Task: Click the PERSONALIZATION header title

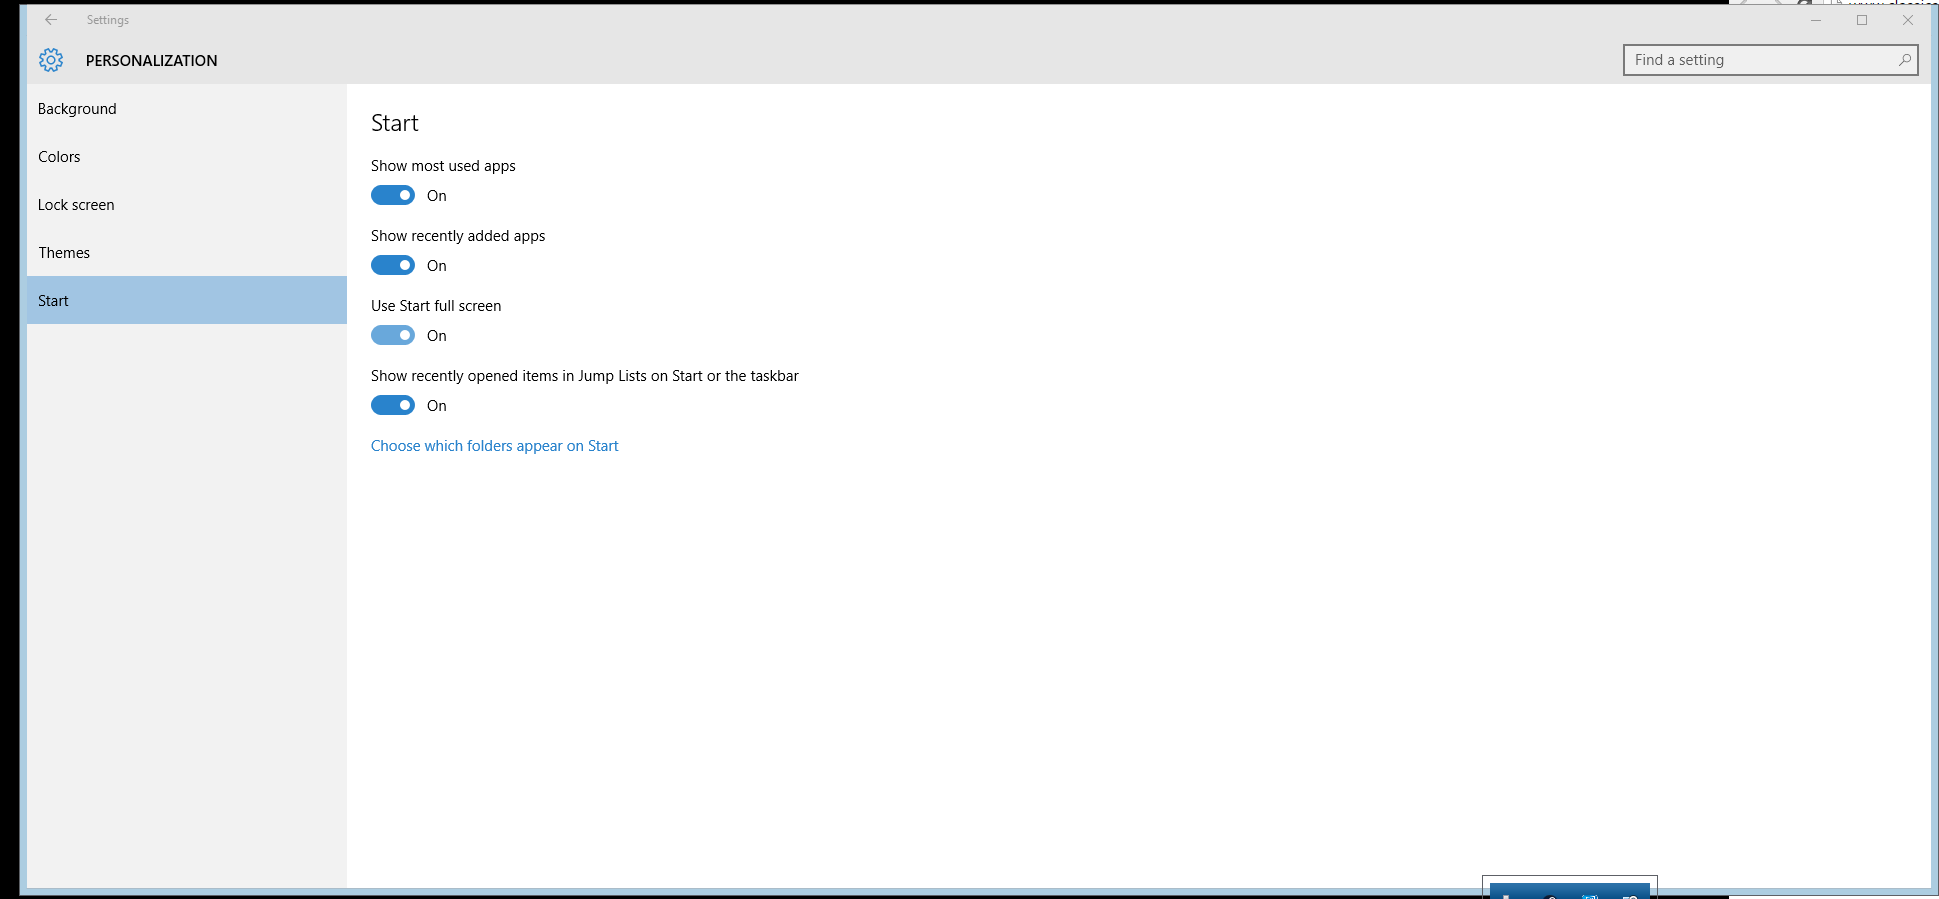Action: 151,61
